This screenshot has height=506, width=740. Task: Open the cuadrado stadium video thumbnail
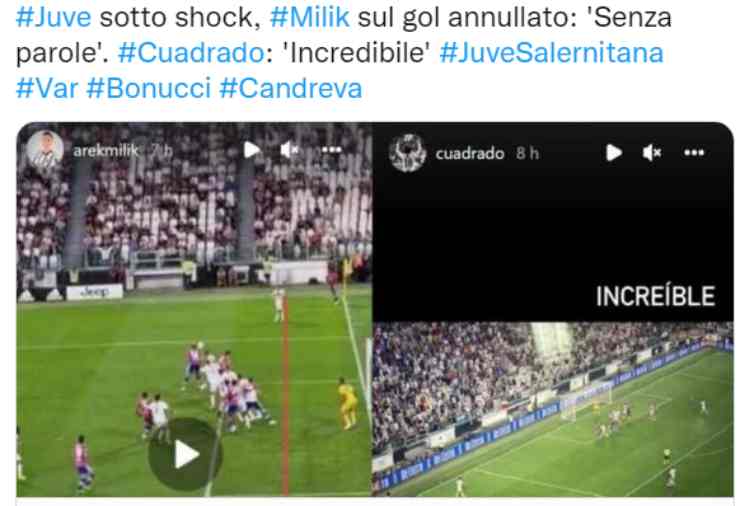pyautogui.click(x=553, y=409)
